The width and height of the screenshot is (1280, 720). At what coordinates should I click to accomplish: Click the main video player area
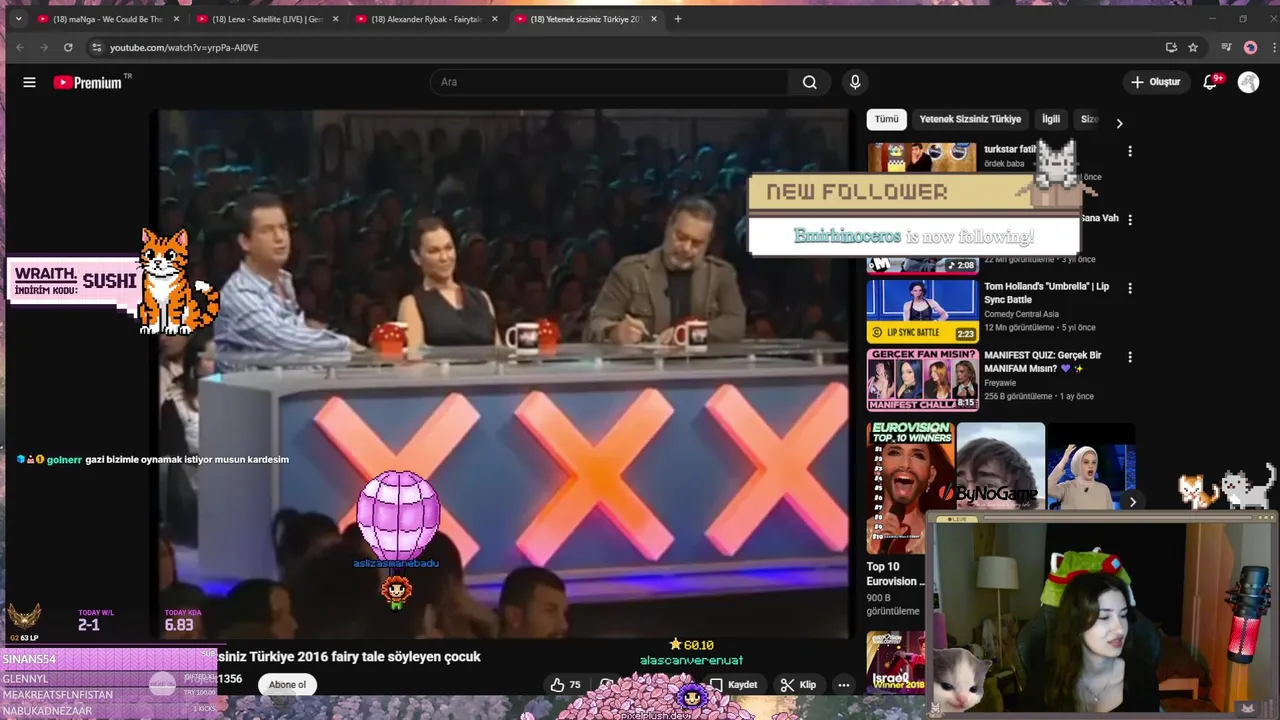500,373
